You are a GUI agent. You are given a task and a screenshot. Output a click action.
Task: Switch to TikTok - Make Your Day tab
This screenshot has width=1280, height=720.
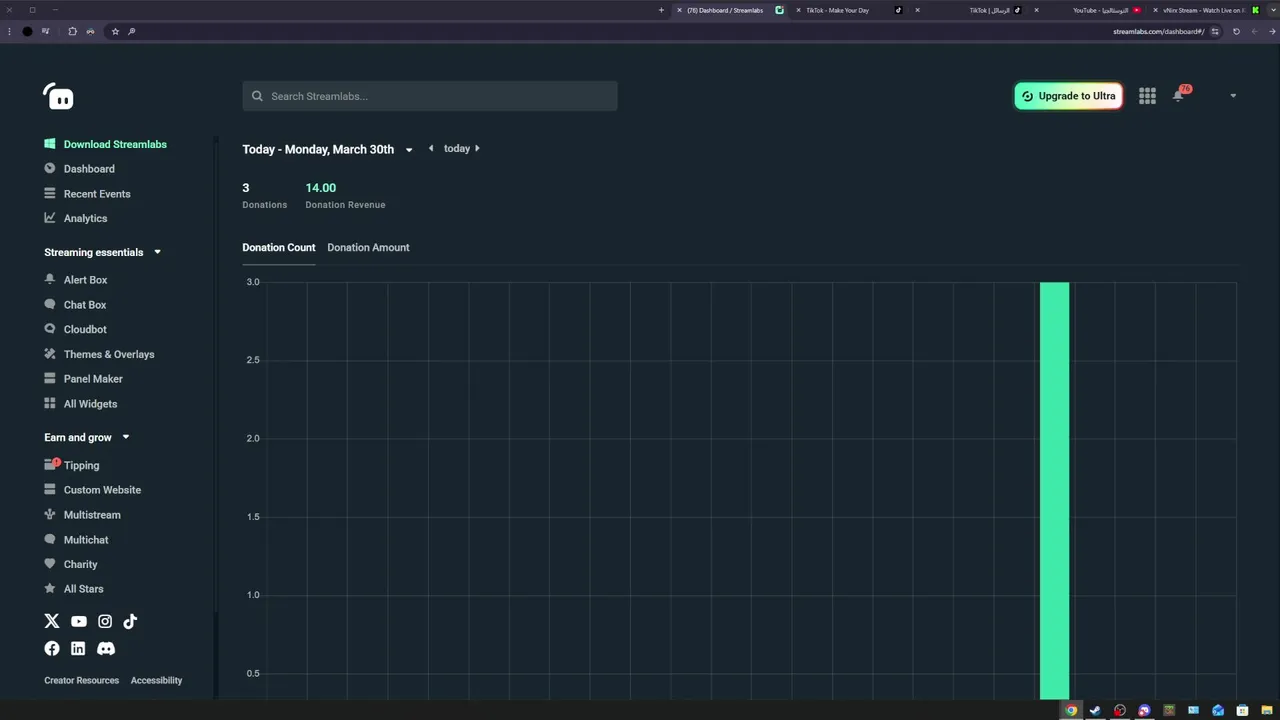850,10
